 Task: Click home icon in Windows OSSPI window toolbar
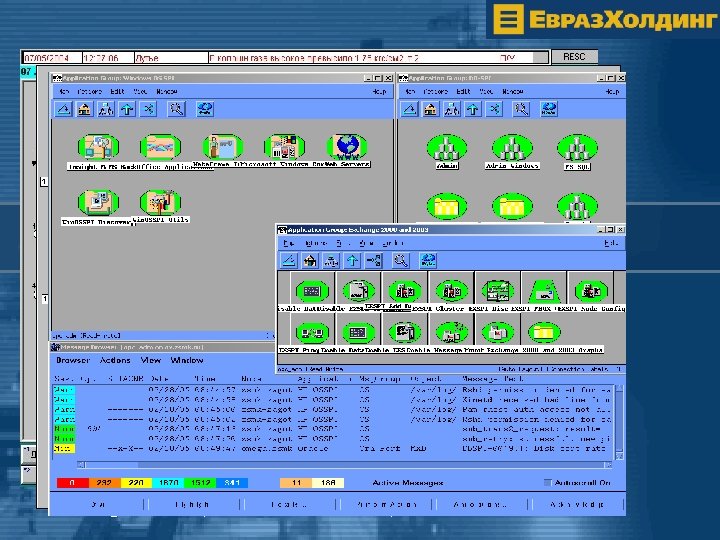coord(84,109)
